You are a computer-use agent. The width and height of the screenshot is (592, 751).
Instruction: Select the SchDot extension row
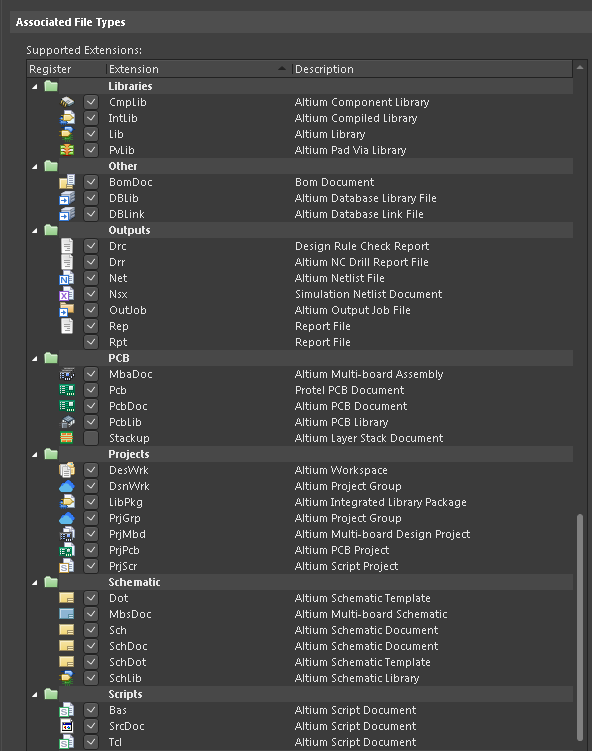coord(300,662)
